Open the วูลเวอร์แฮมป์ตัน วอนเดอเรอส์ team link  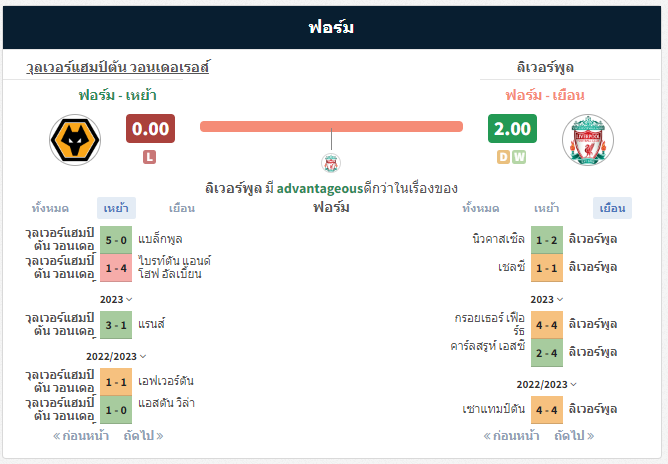(118, 67)
